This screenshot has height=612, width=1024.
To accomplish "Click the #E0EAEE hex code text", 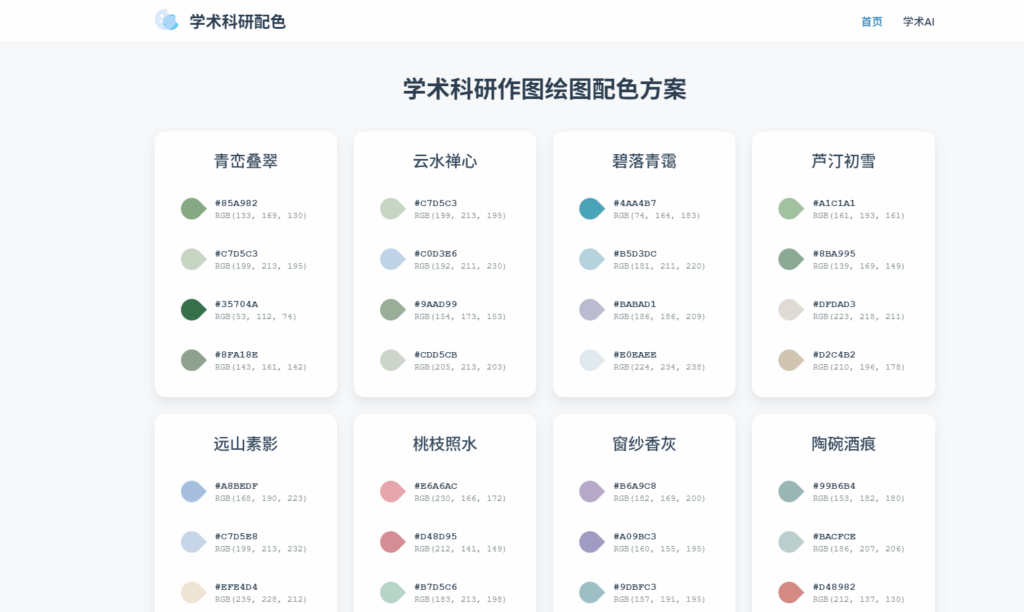I will click(635, 355).
